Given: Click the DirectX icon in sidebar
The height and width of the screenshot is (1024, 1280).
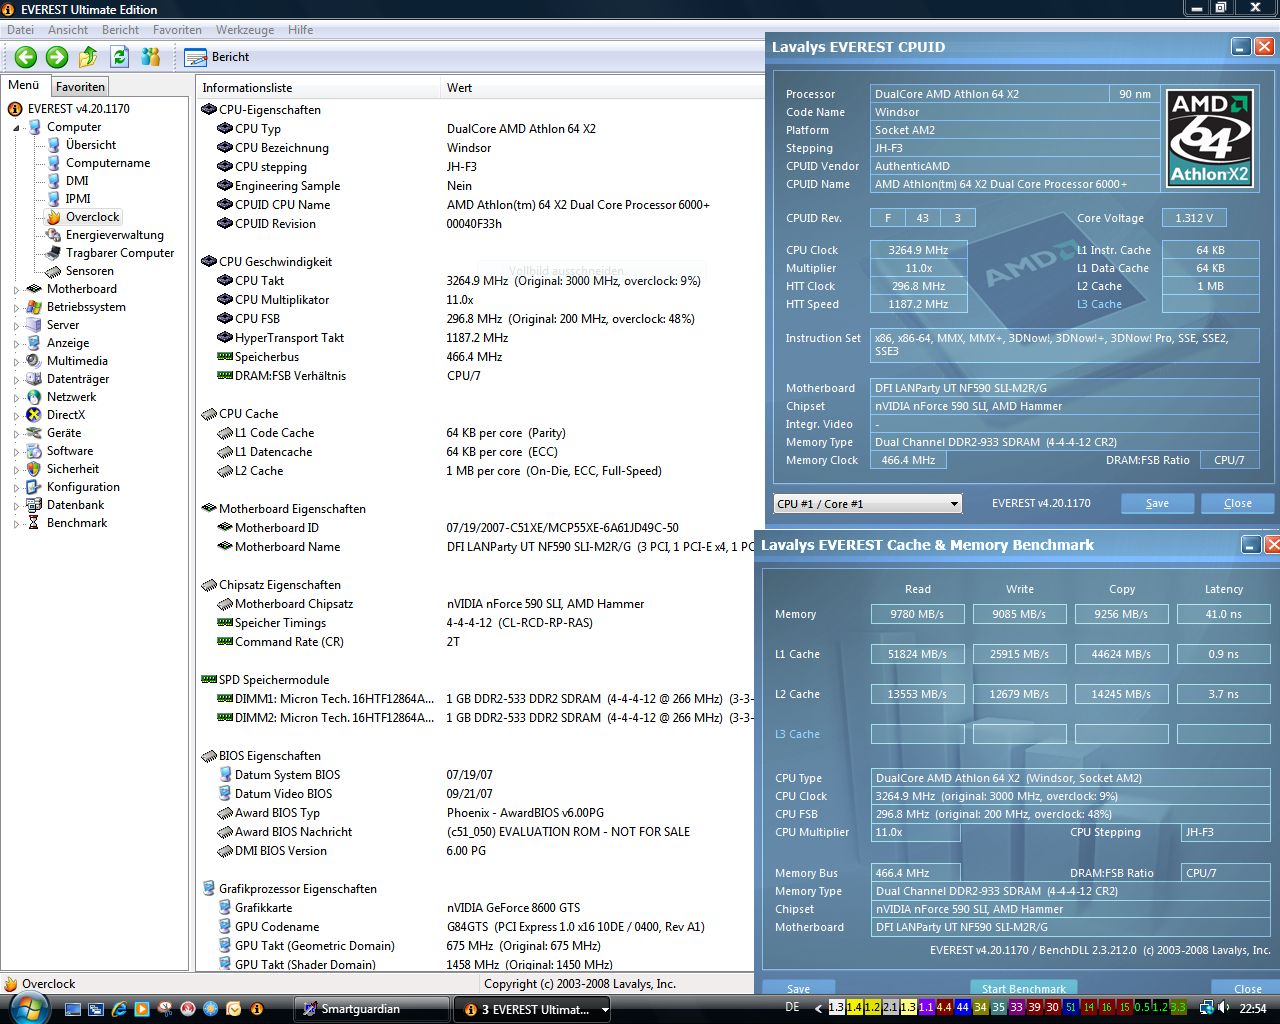Looking at the screenshot, I should point(34,415).
